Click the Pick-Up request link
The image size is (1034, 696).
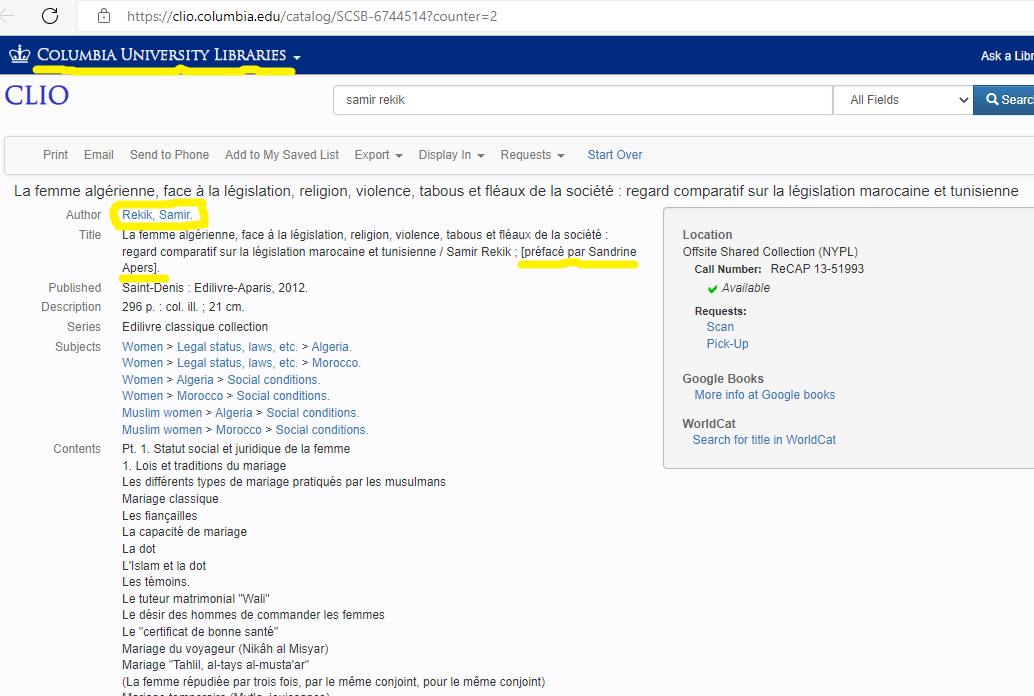727,344
